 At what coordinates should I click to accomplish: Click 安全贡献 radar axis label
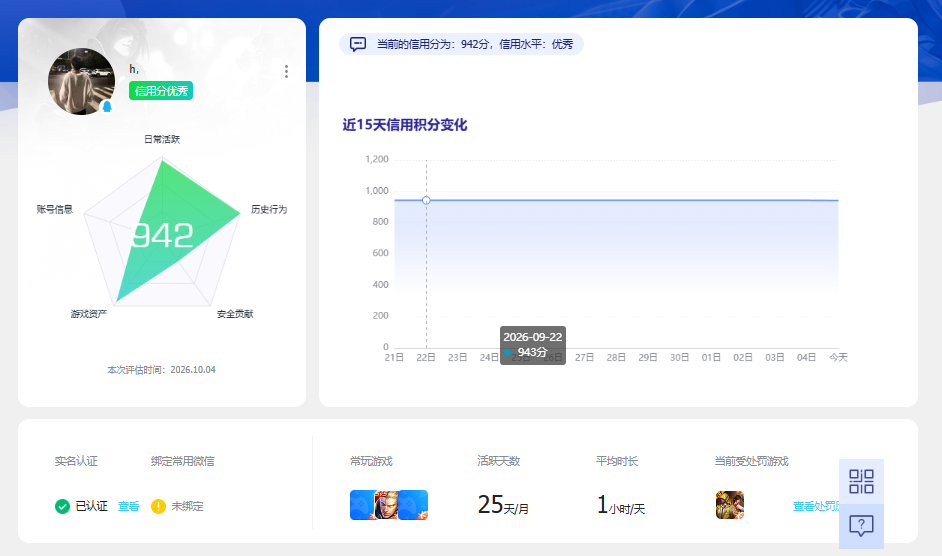click(x=235, y=314)
